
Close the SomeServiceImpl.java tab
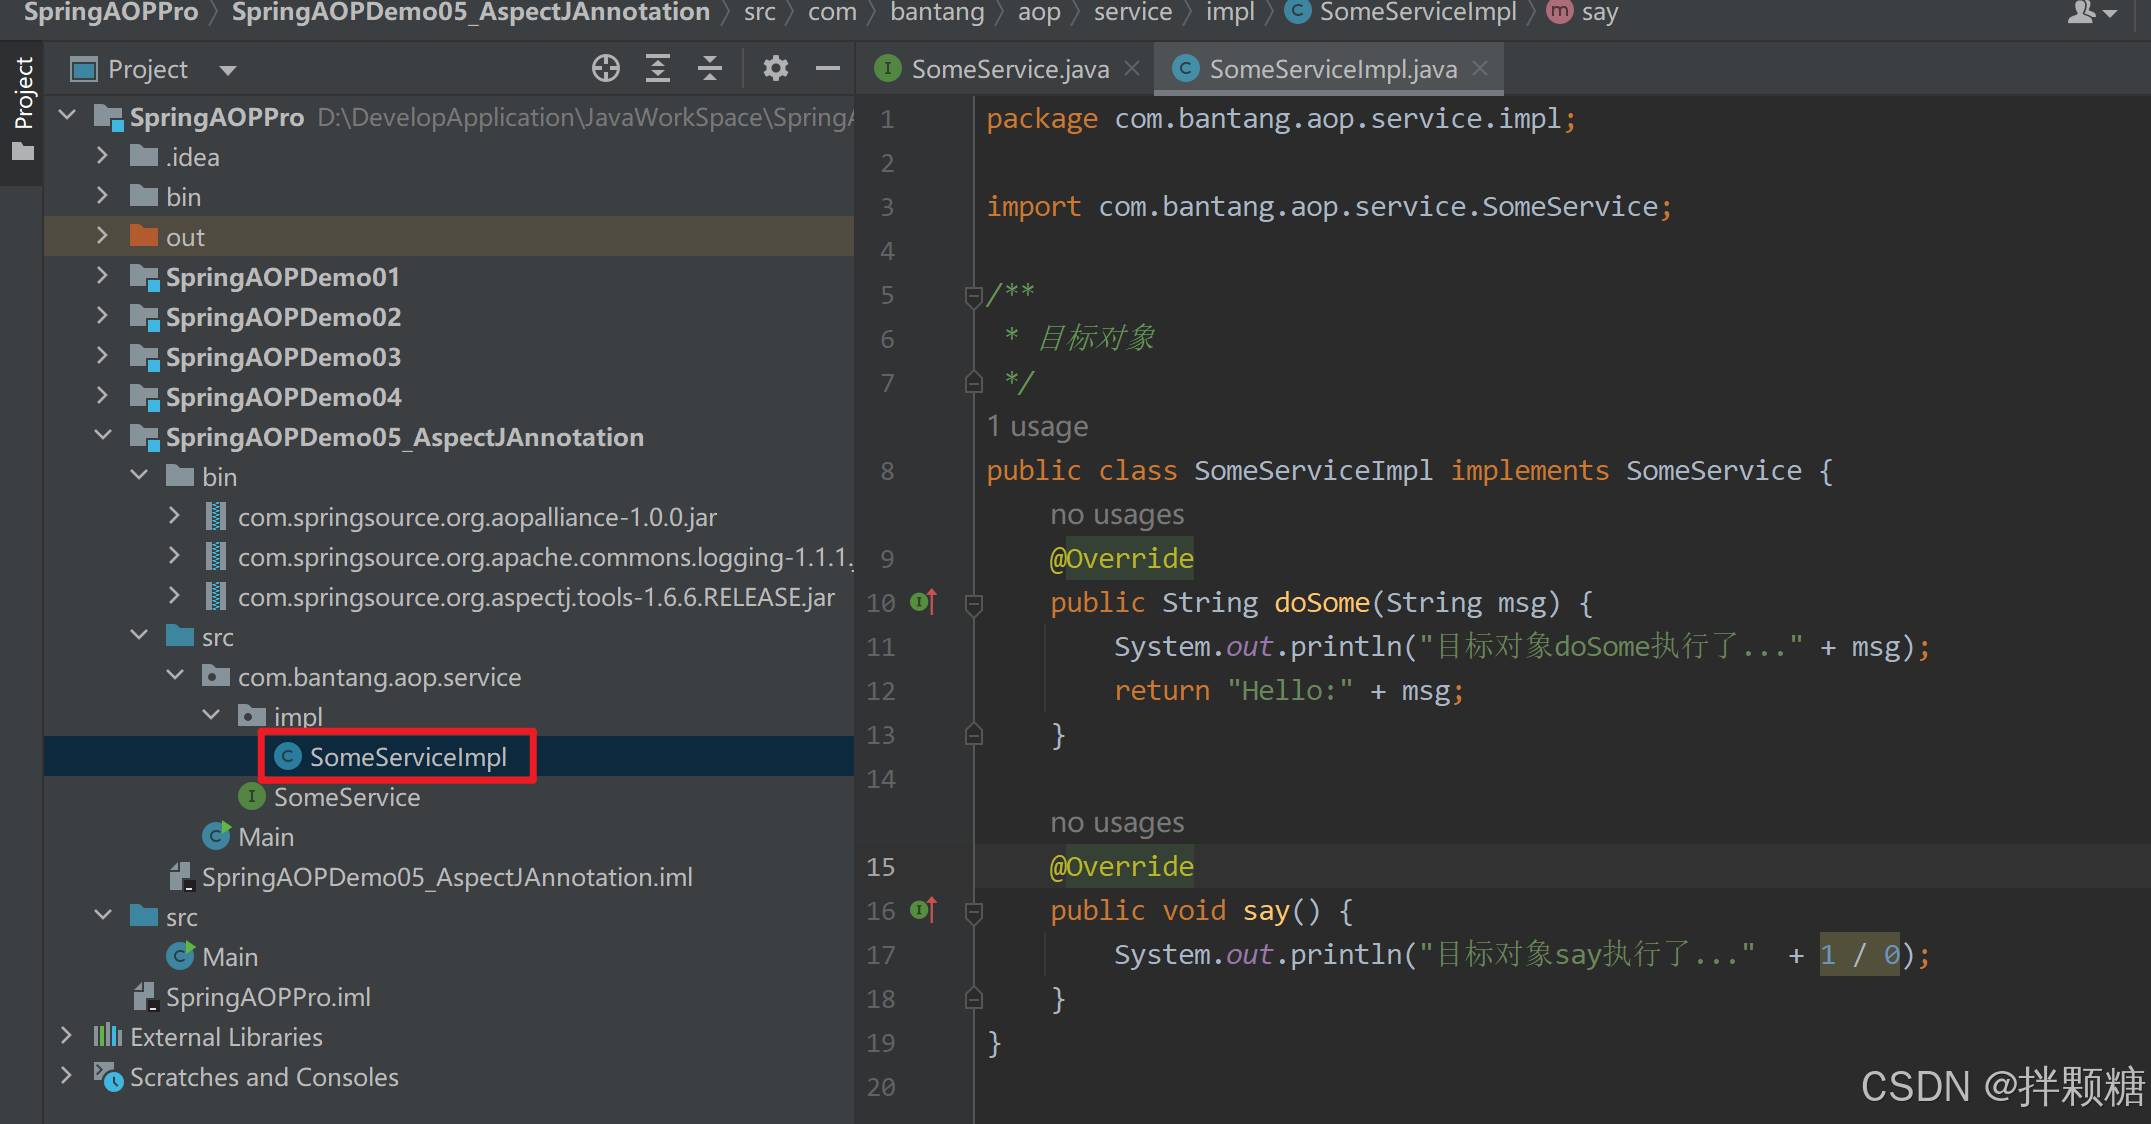[x=1481, y=69]
